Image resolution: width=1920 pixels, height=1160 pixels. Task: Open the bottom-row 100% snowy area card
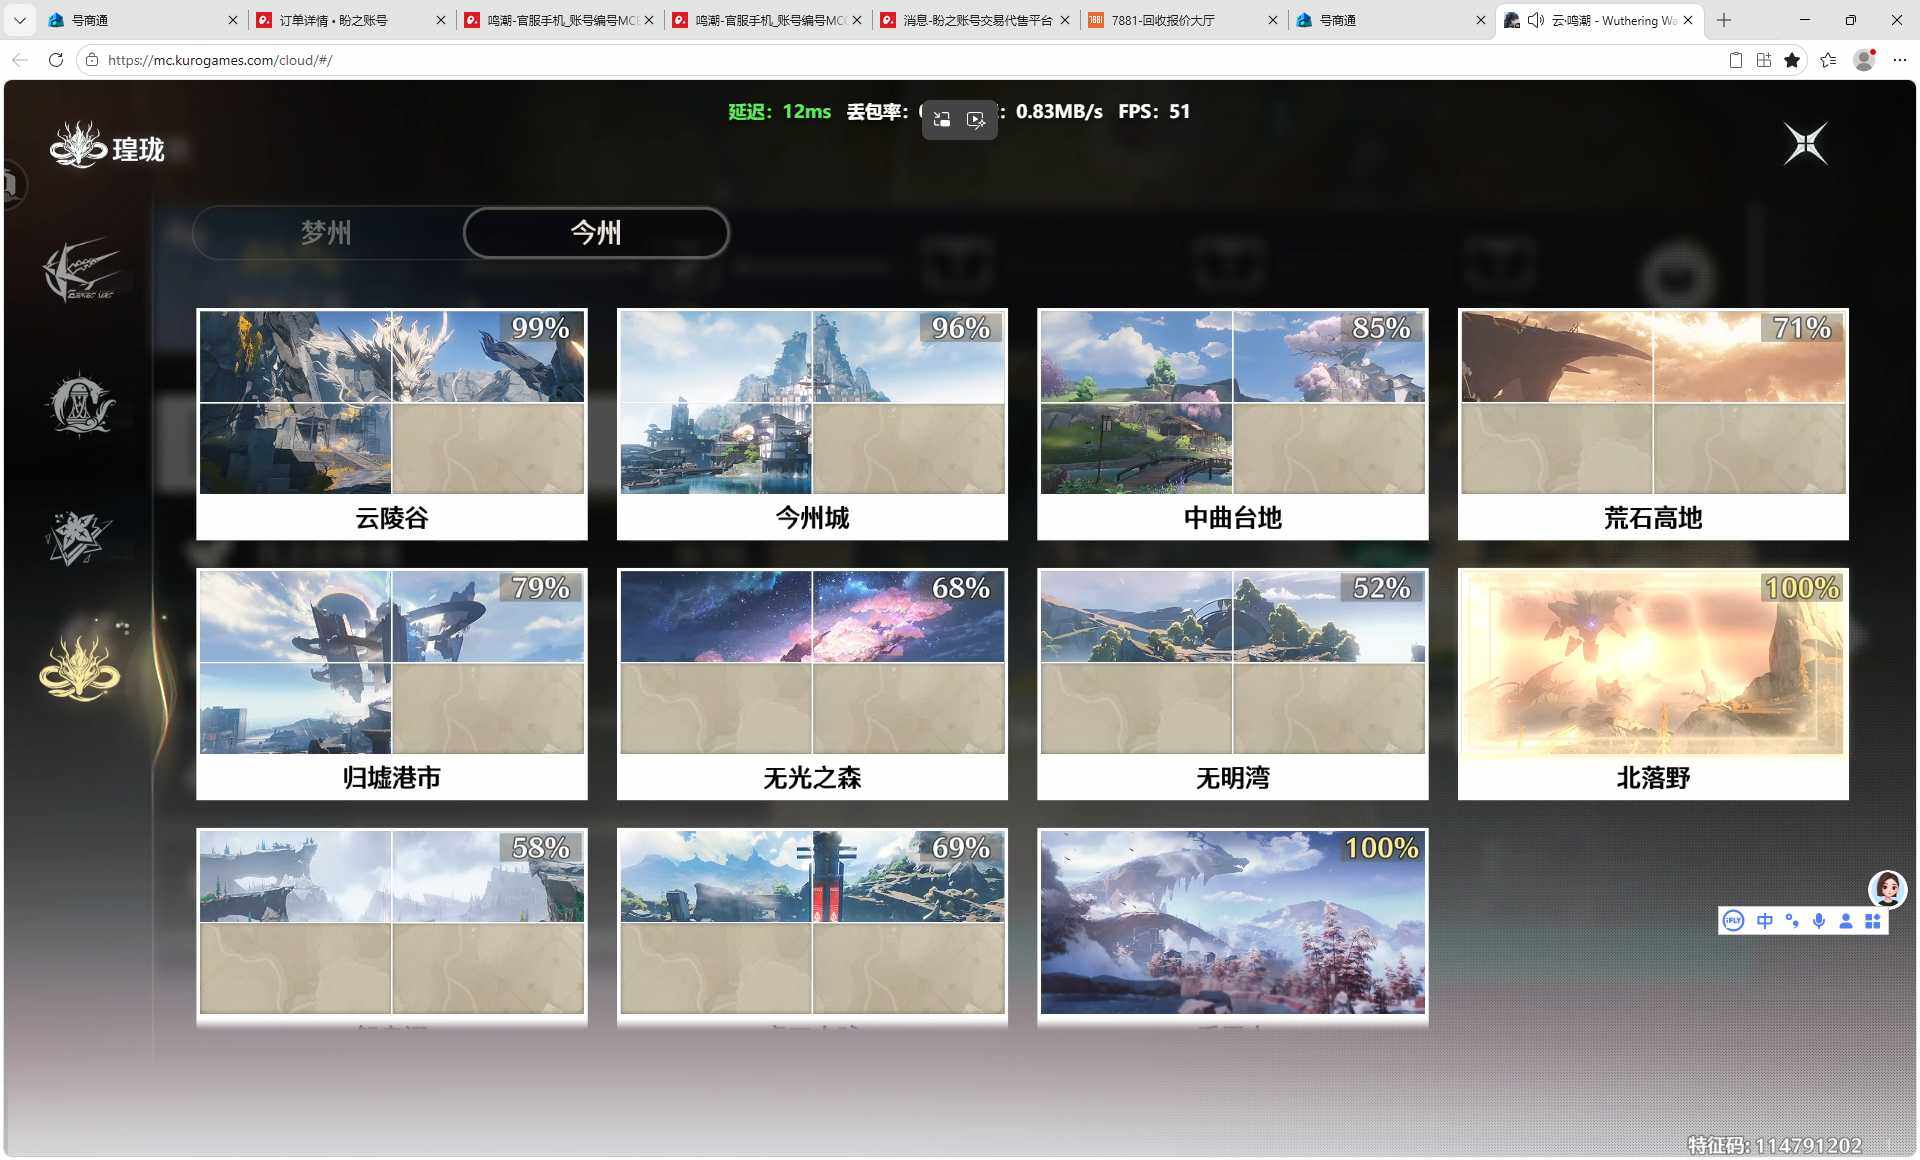pos(1233,927)
